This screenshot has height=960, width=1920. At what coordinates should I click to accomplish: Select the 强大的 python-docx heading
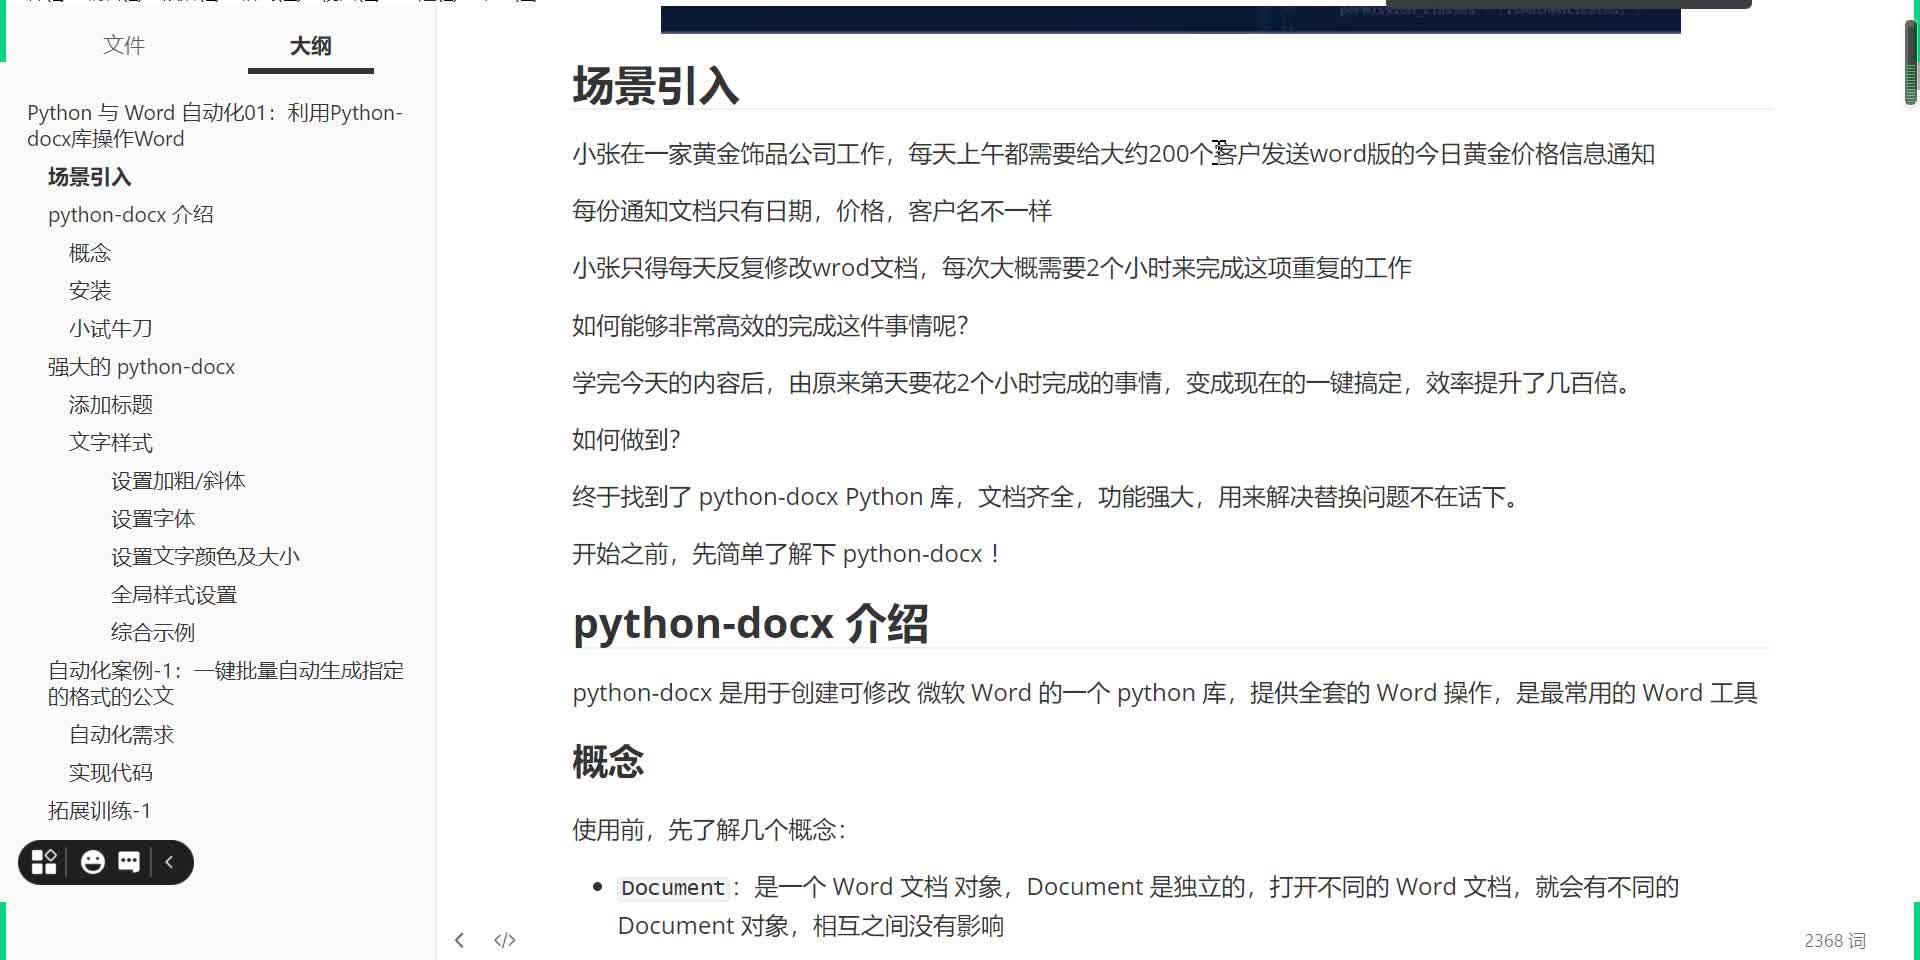[x=141, y=367]
